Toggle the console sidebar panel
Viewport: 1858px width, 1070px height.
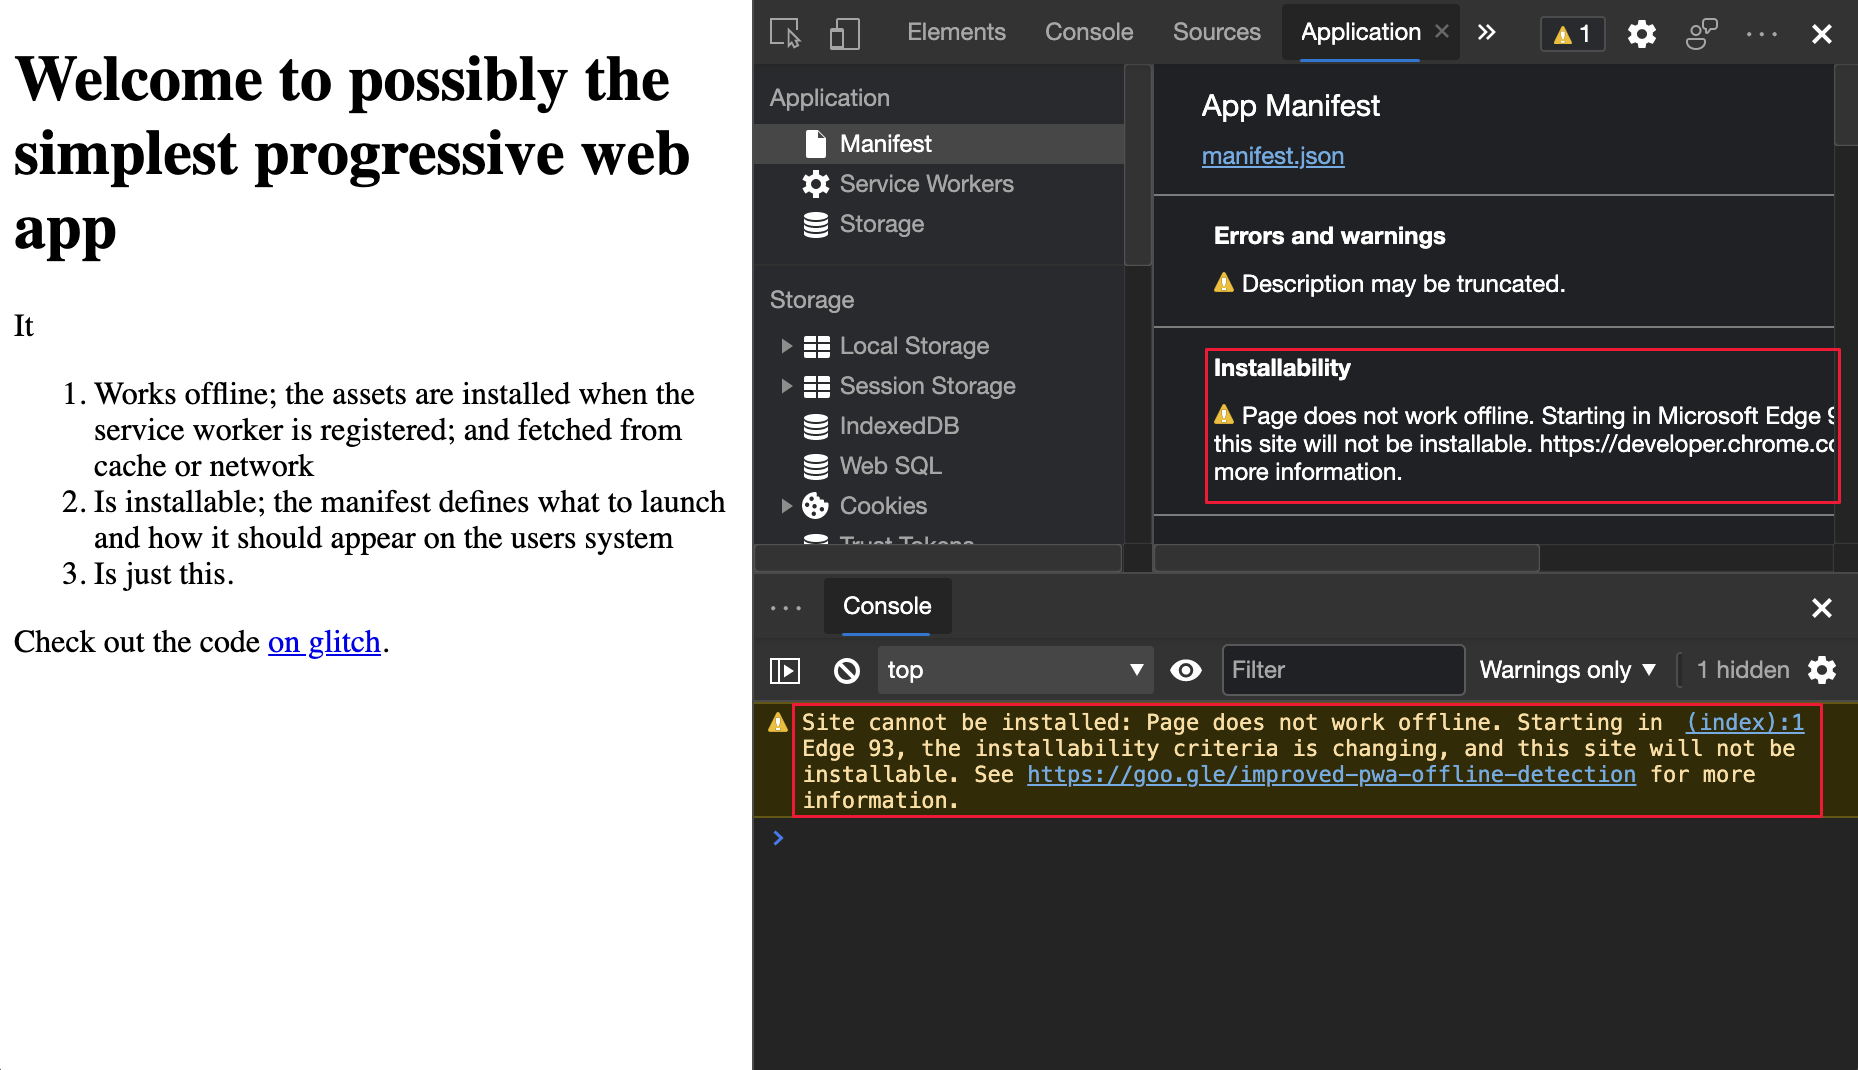tap(784, 670)
